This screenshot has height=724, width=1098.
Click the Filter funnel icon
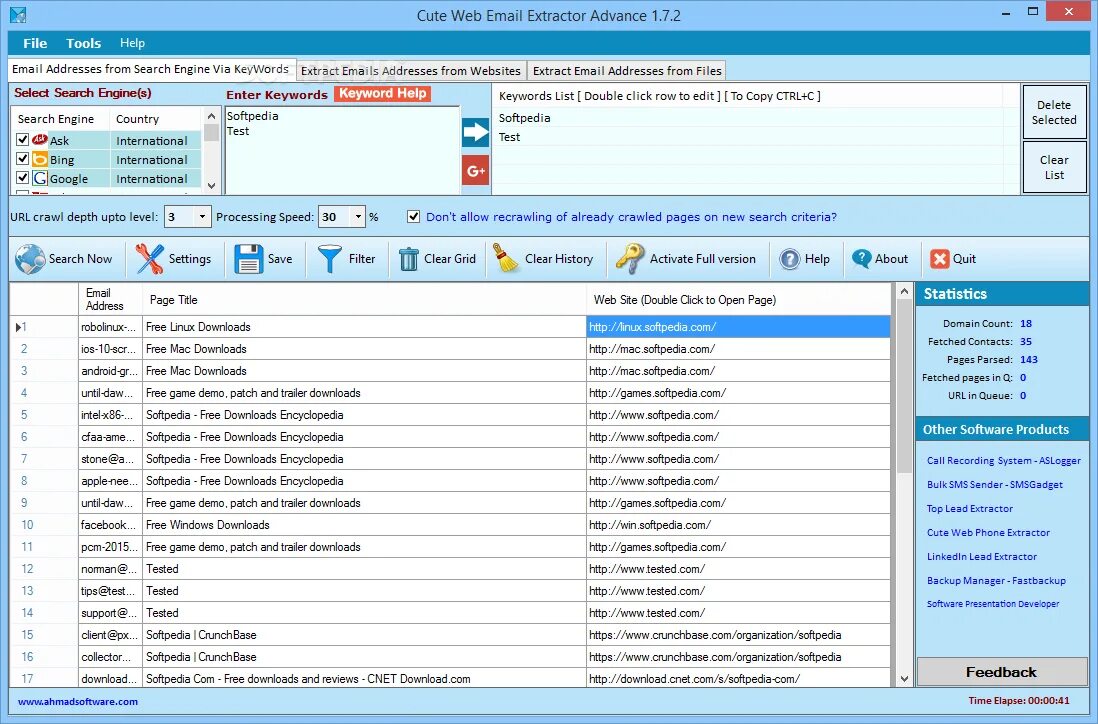pyautogui.click(x=330, y=259)
